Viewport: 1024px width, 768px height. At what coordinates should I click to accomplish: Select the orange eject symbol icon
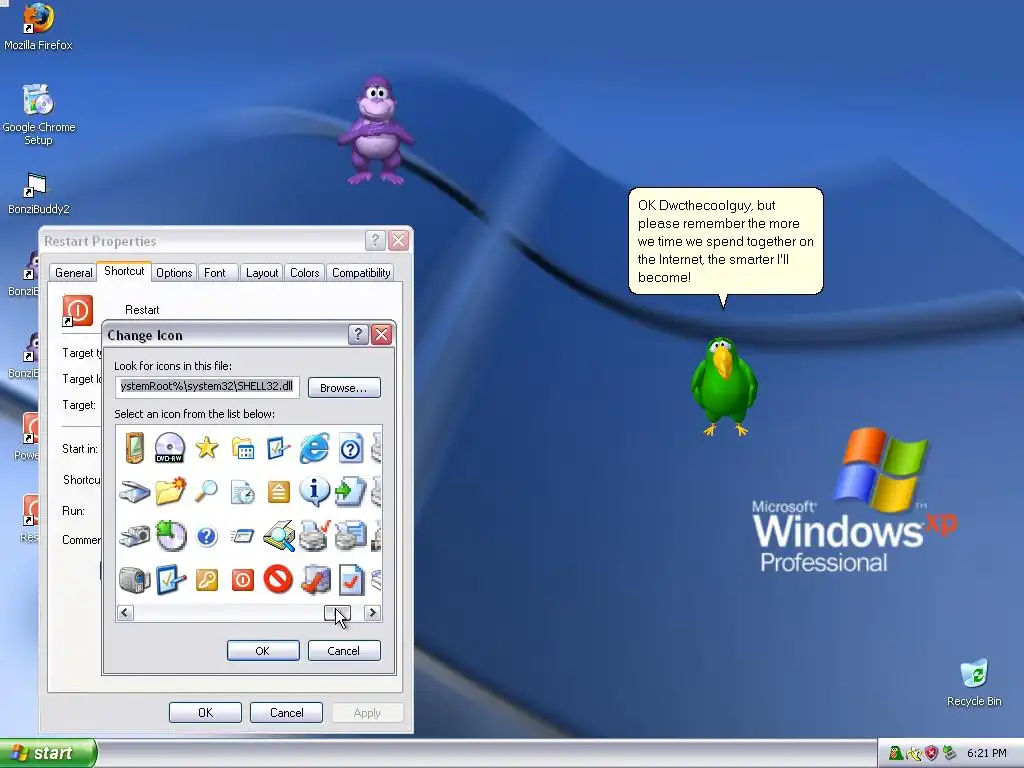(x=279, y=492)
